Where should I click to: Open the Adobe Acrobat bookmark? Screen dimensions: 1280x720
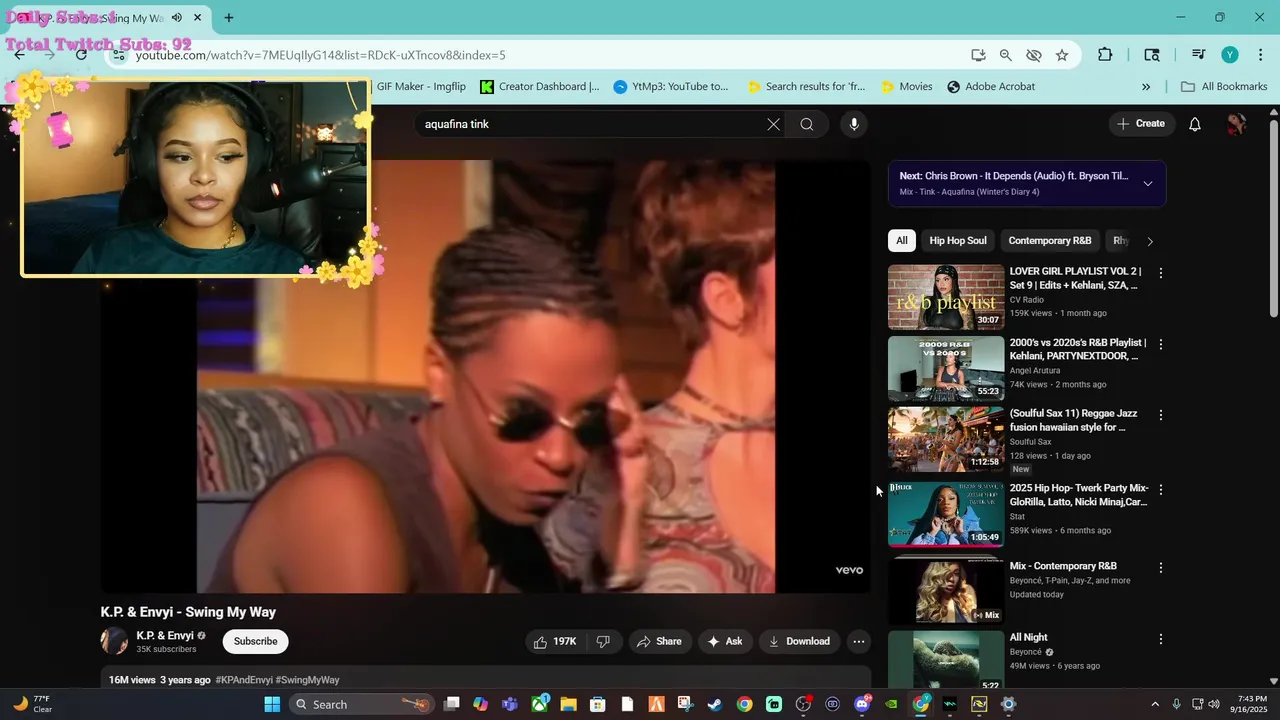click(x=991, y=87)
